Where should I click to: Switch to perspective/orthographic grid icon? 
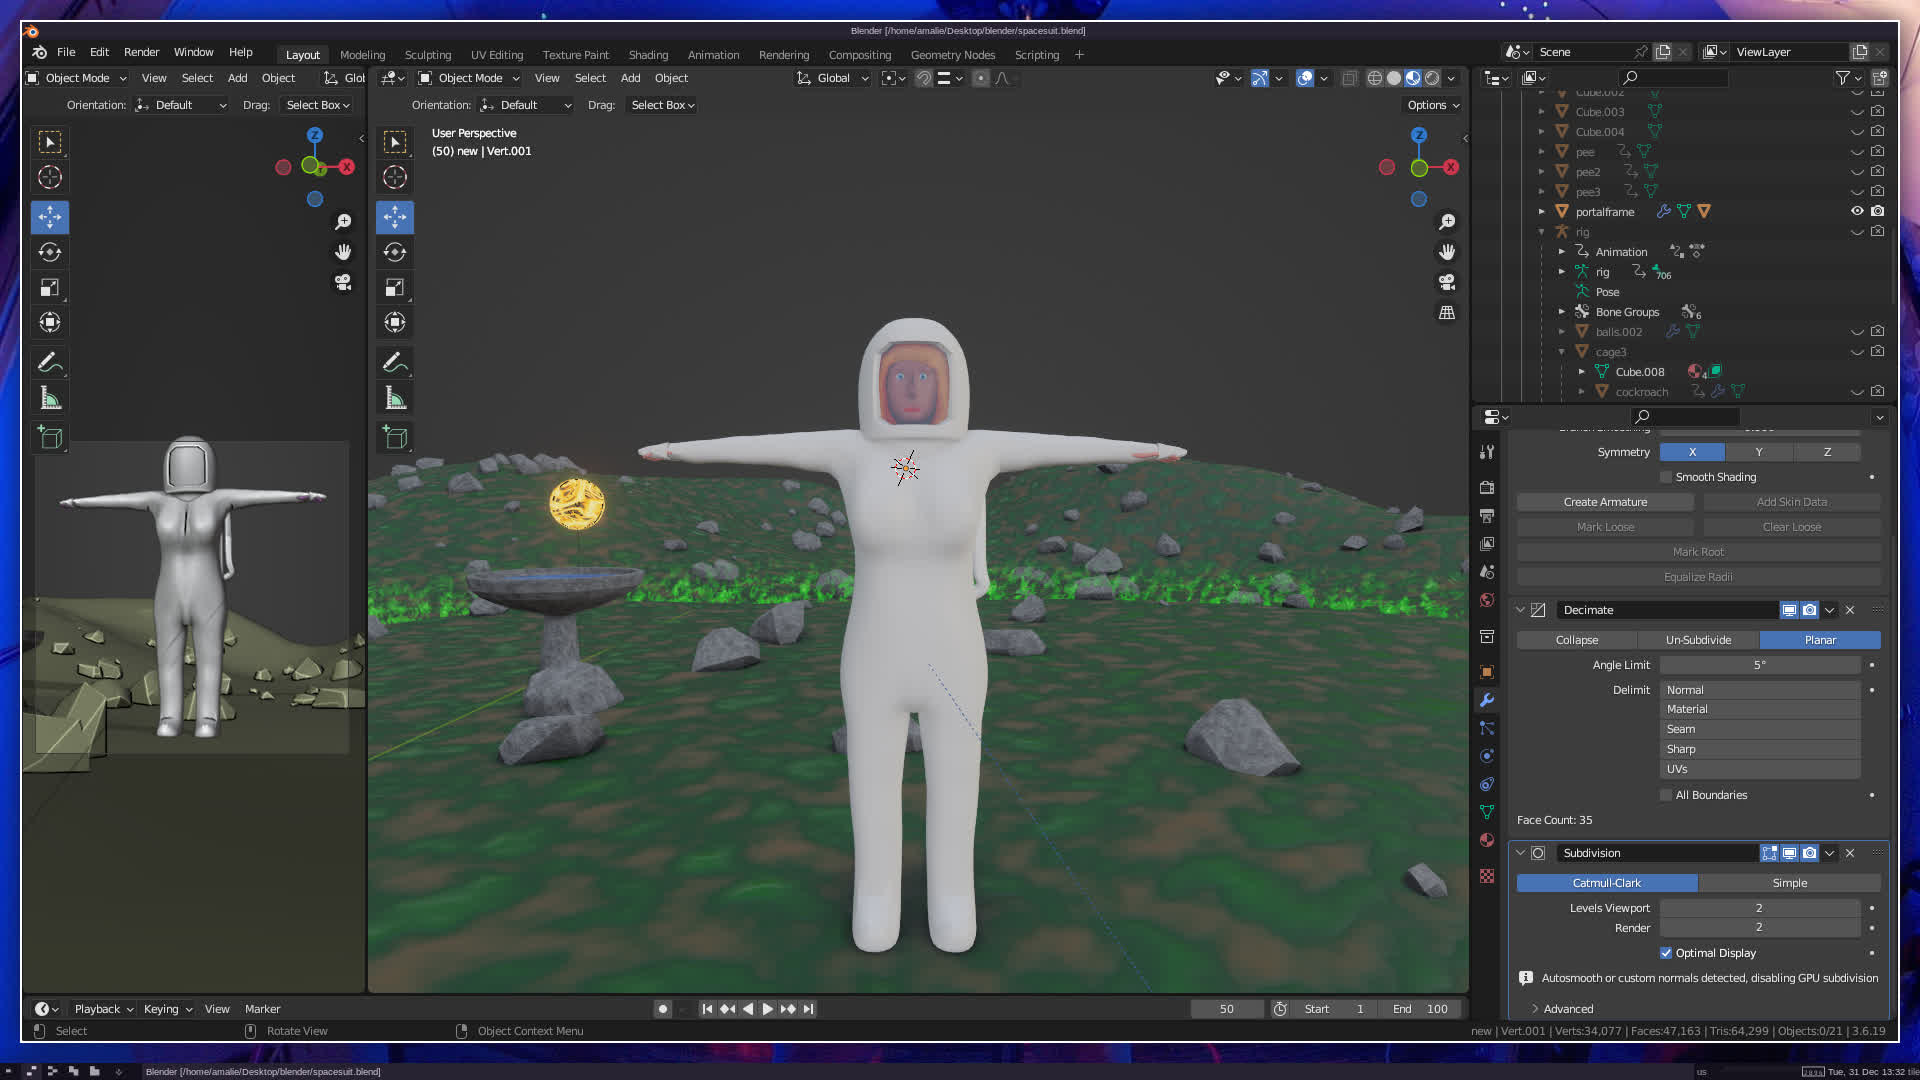pyautogui.click(x=1446, y=313)
